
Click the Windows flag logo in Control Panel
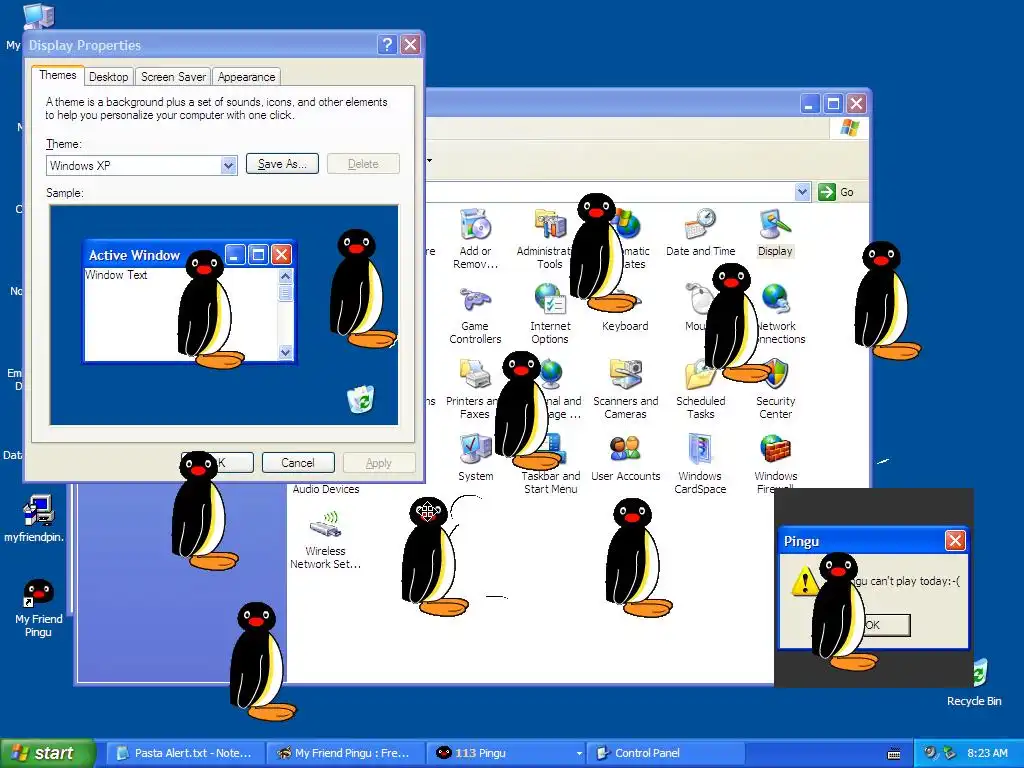click(x=850, y=127)
